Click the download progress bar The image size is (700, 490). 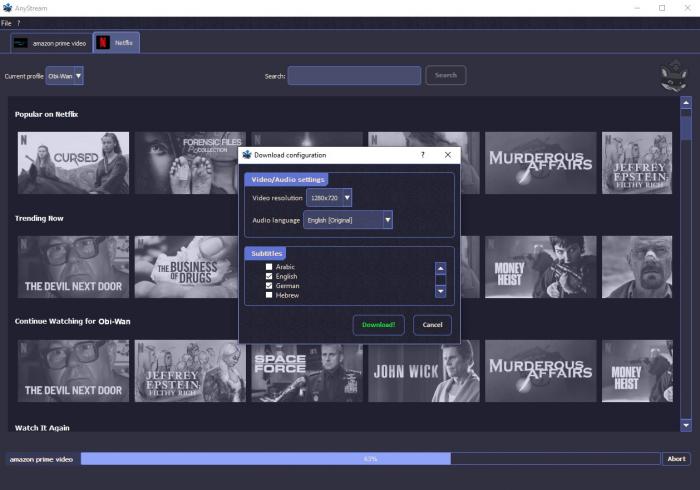pos(370,459)
